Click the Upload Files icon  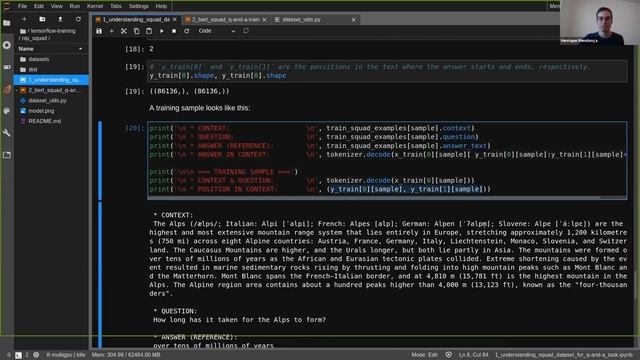60,19
